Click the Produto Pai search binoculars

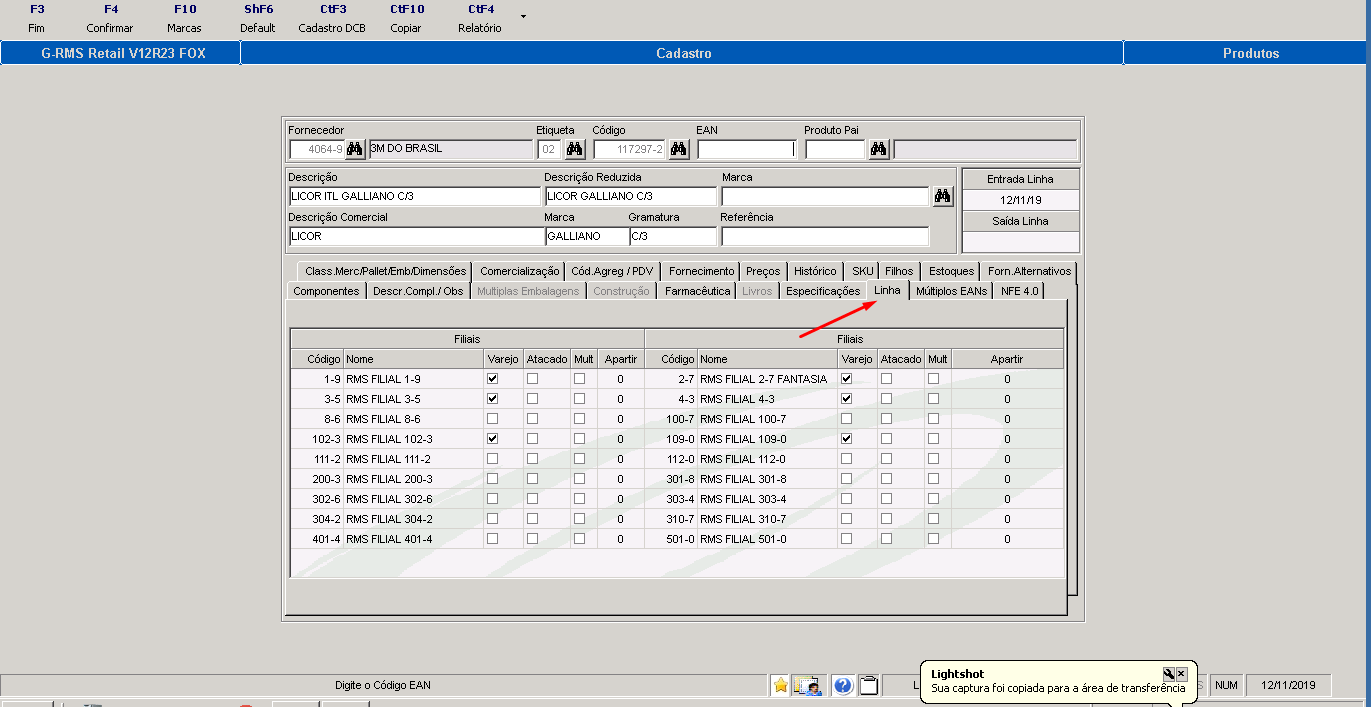pyautogui.click(x=878, y=149)
